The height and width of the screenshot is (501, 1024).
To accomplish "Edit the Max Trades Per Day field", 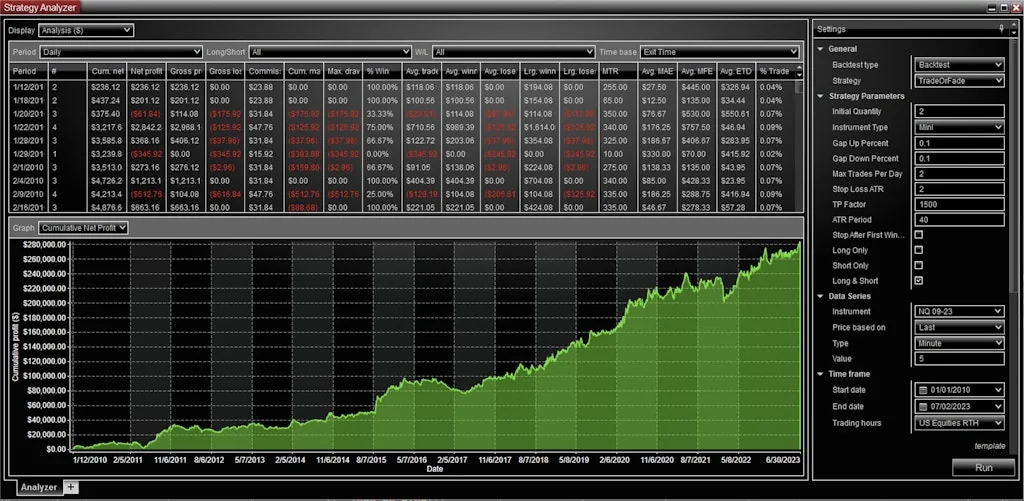I will point(959,174).
